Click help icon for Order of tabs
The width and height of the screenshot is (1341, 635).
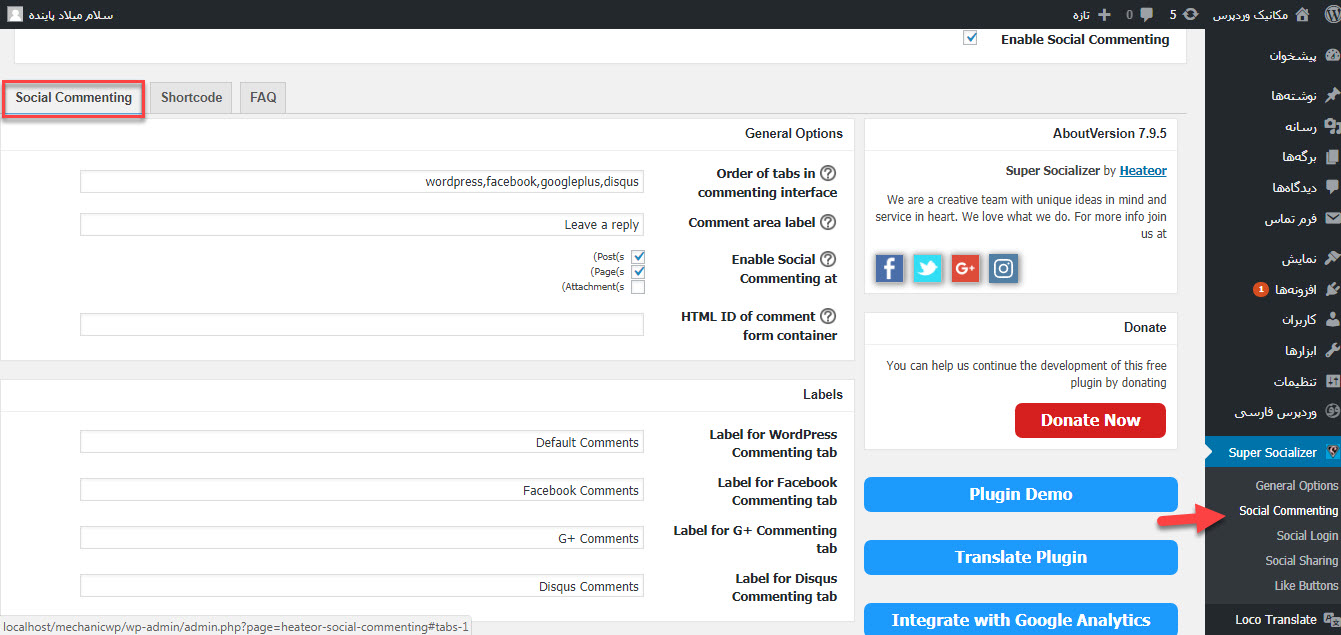pyautogui.click(x=828, y=174)
